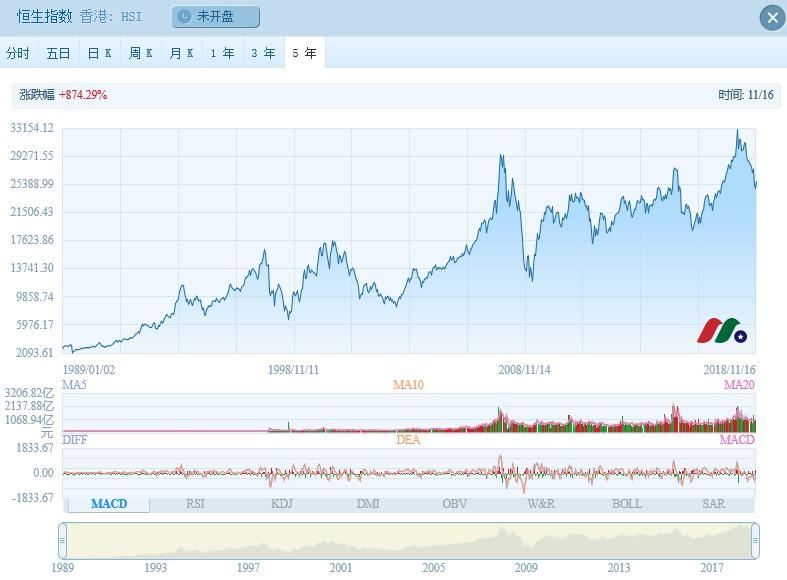Select the W&R indicator tab

pyautogui.click(x=541, y=504)
